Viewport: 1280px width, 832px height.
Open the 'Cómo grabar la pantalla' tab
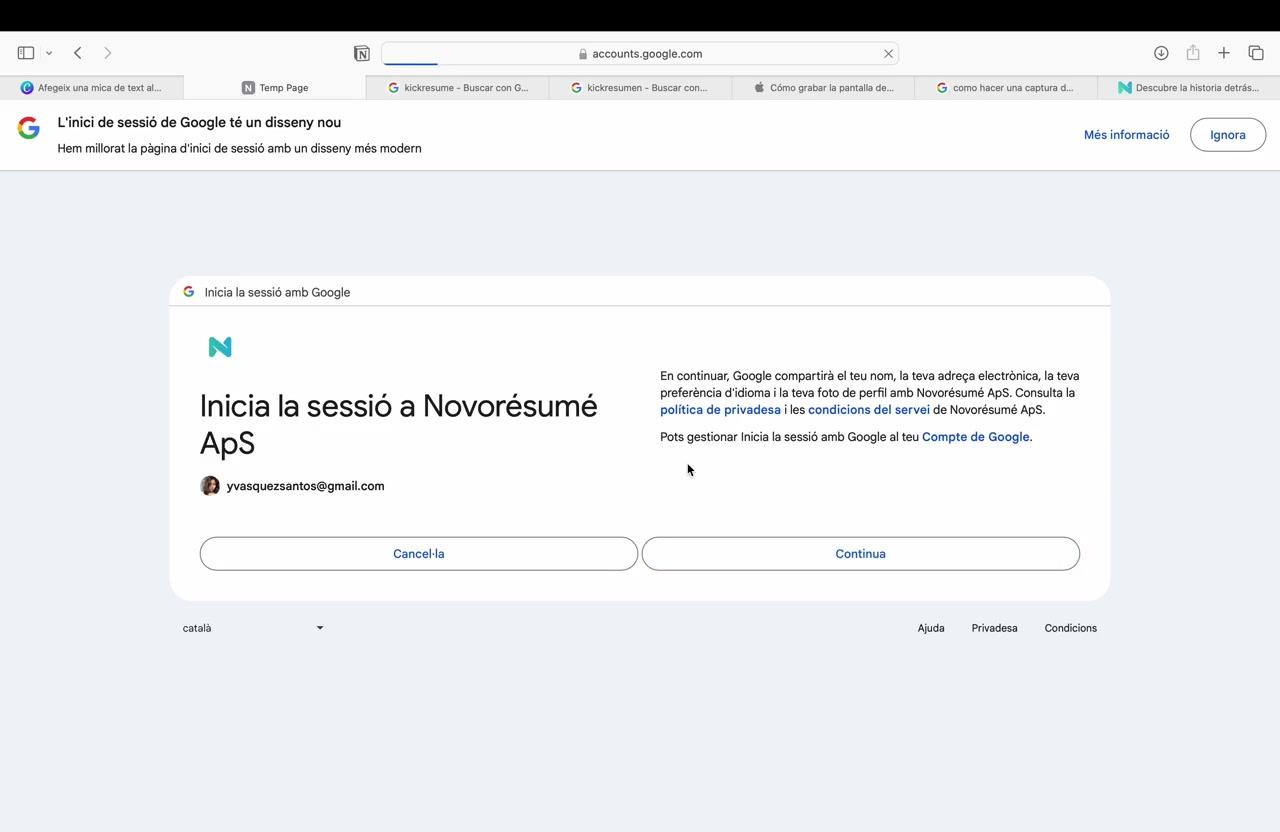tap(823, 88)
